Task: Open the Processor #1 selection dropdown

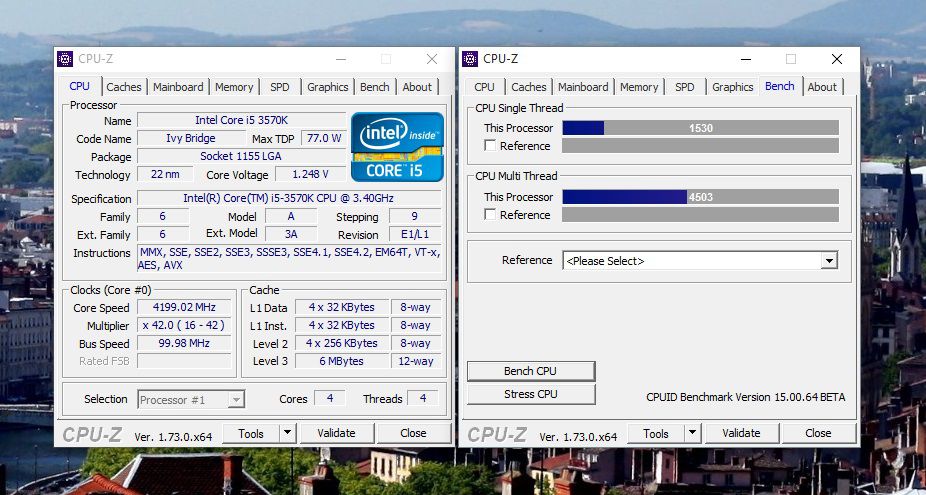Action: (191, 399)
